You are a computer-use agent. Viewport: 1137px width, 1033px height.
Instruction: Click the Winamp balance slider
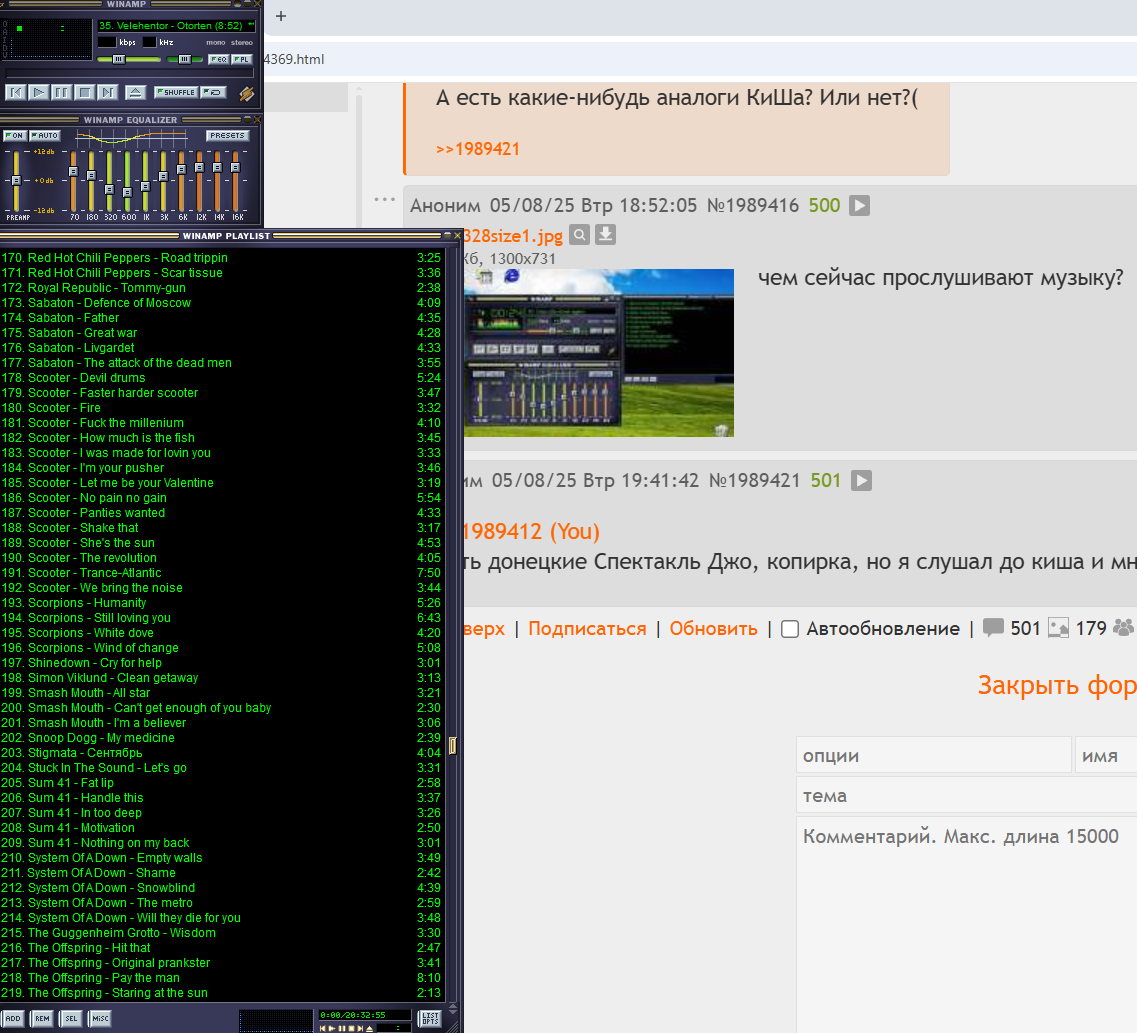(185, 59)
